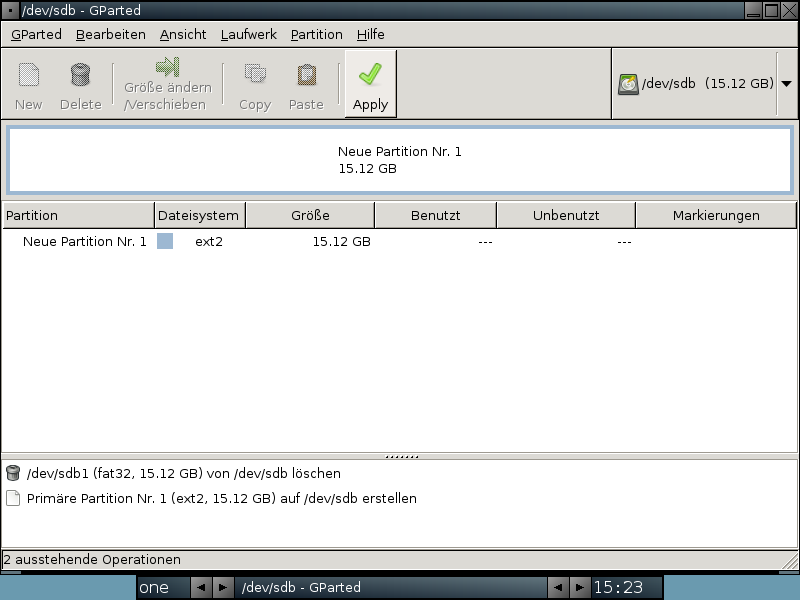This screenshot has width=800, height=600.
Task: Sort by the Dateisystem column header
Action: 199,215
